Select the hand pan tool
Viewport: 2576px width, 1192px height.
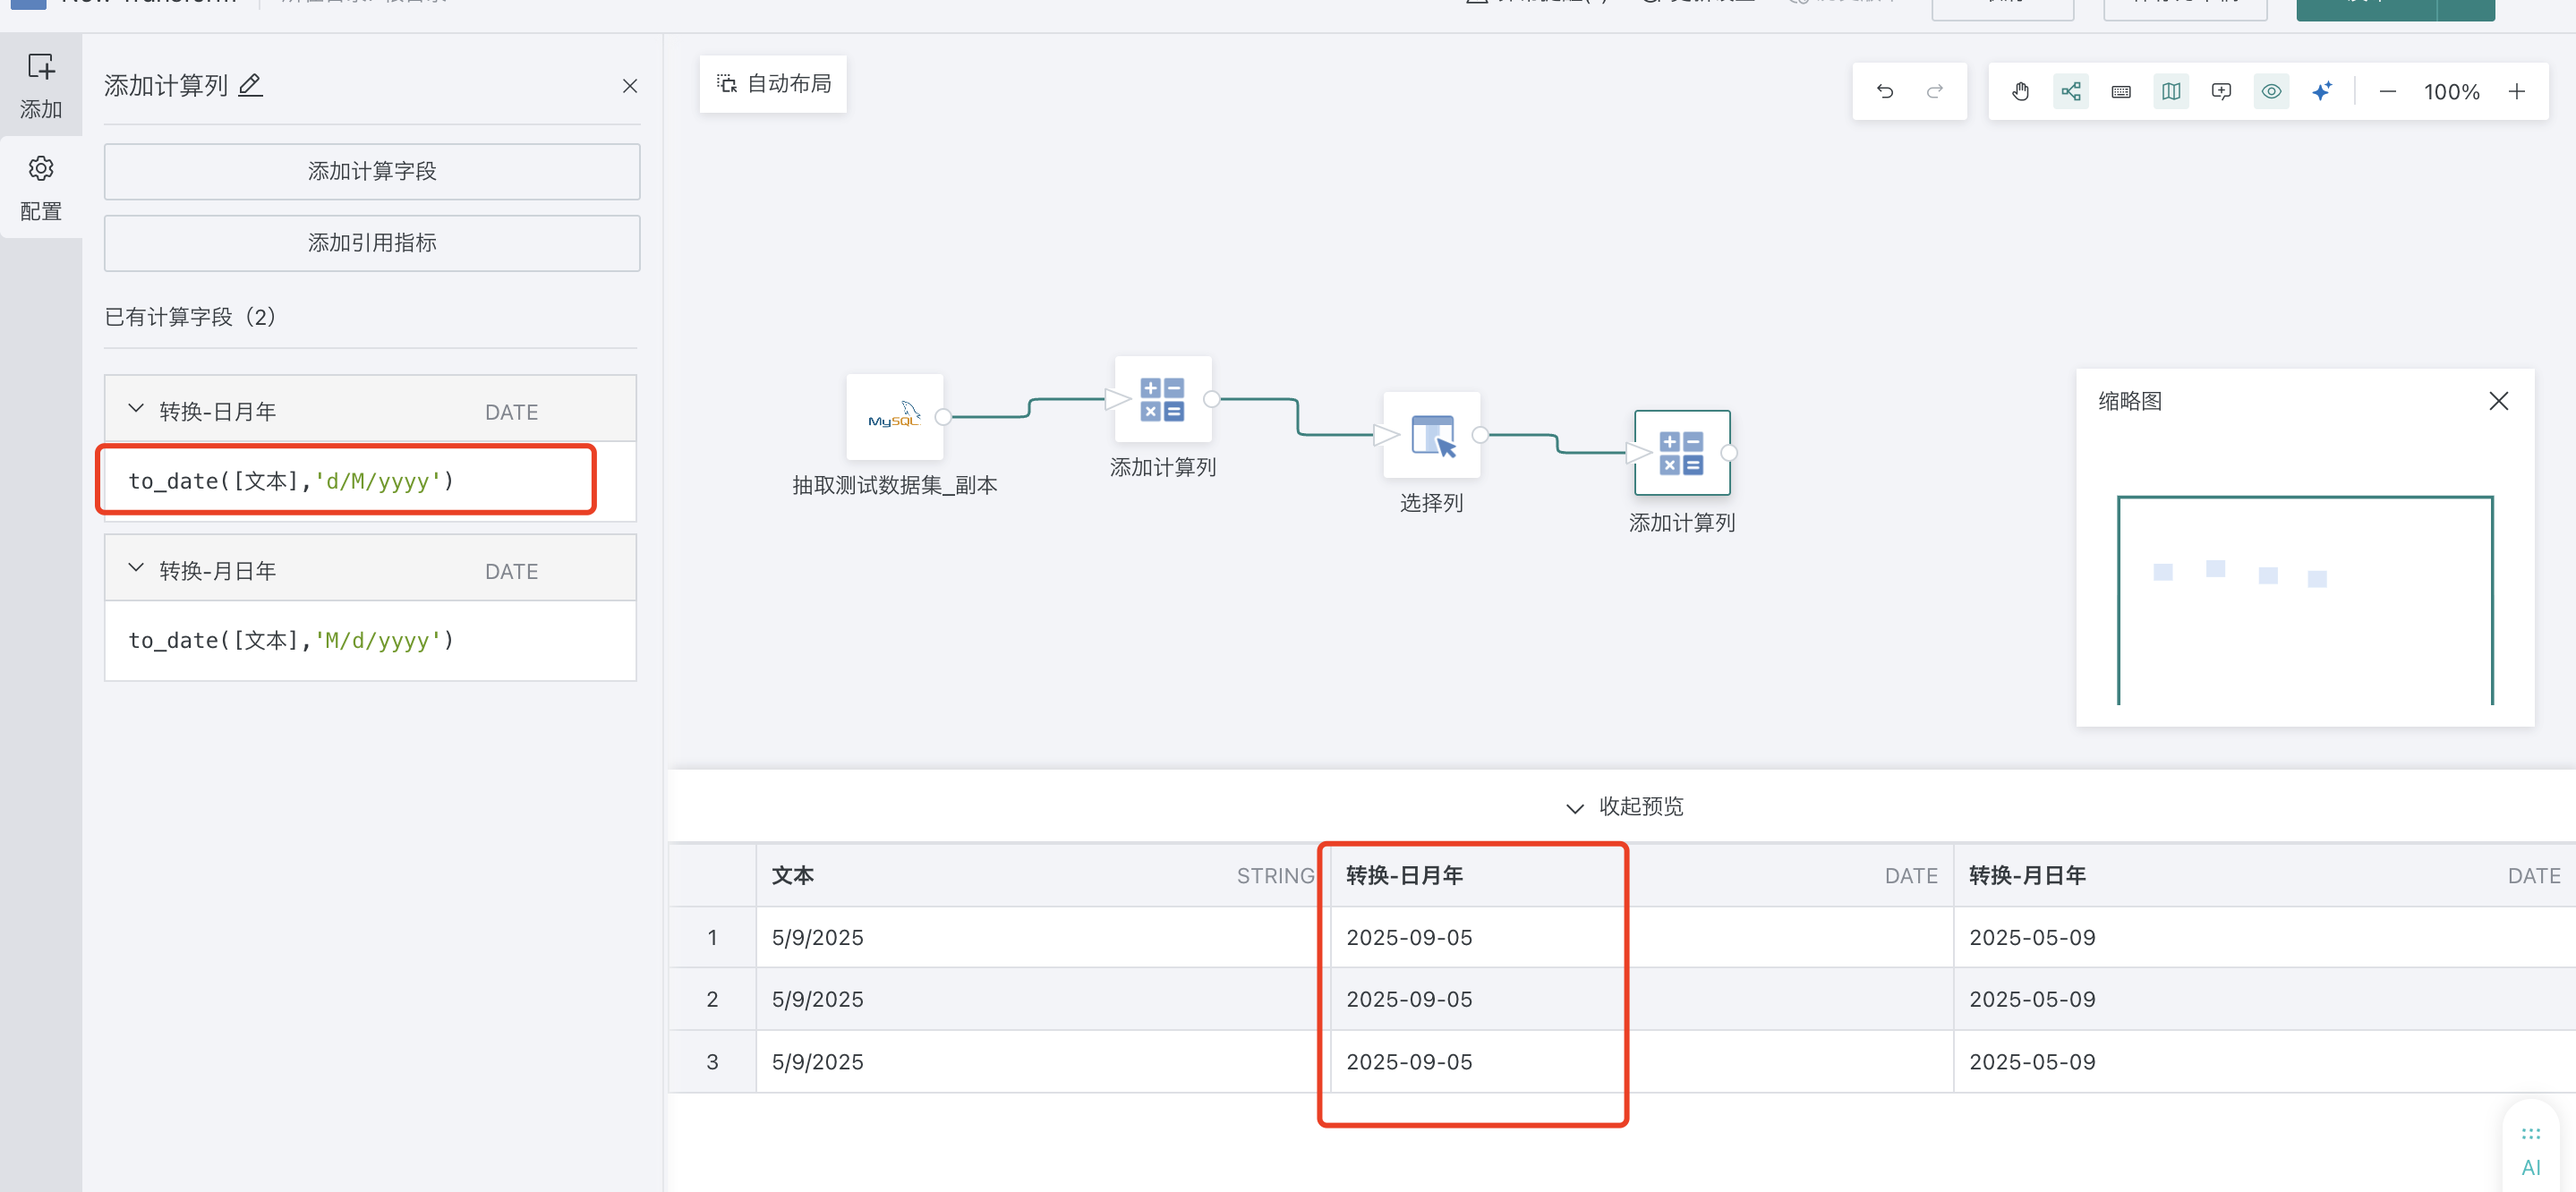[2021, 91]
